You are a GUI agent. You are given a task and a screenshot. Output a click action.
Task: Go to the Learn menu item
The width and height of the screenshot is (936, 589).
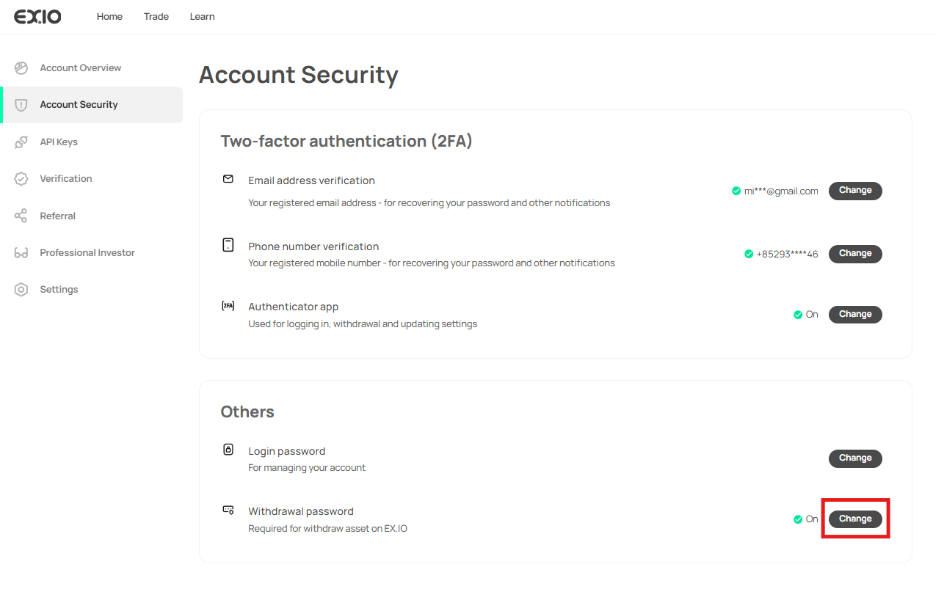[202, 17]
